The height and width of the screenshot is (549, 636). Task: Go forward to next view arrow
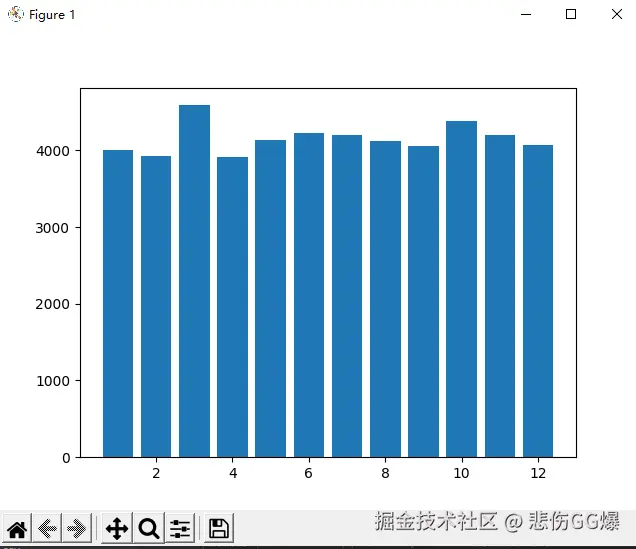coord(77,528)
